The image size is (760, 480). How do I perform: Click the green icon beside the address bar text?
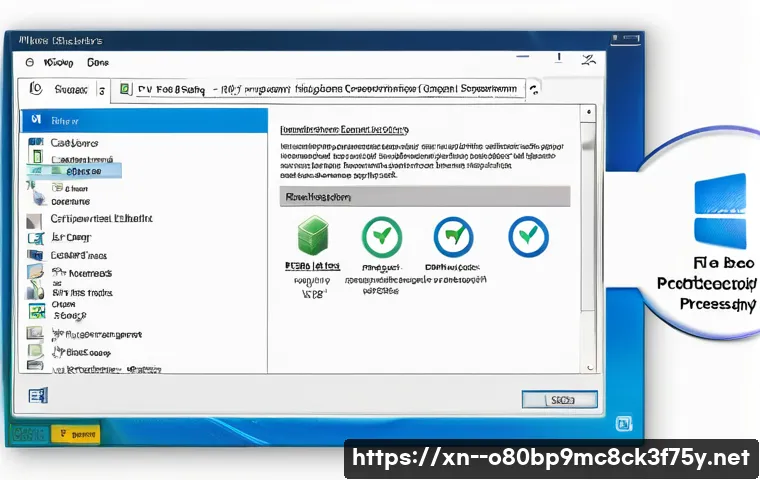[125, 89]
